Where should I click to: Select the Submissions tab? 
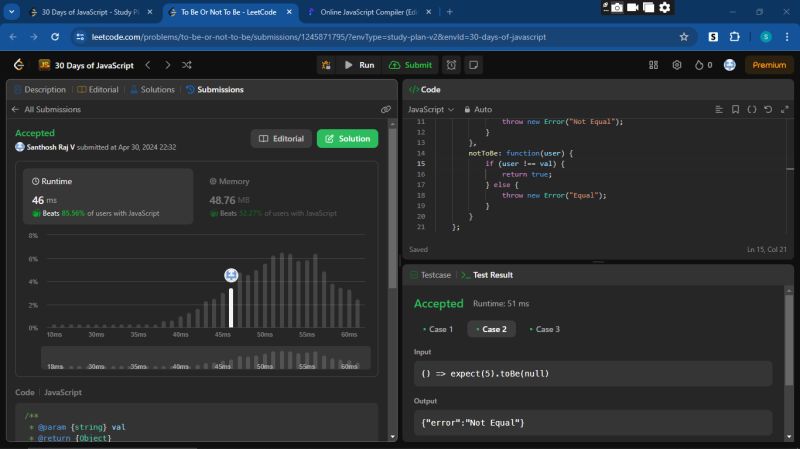tap(215, 89)
